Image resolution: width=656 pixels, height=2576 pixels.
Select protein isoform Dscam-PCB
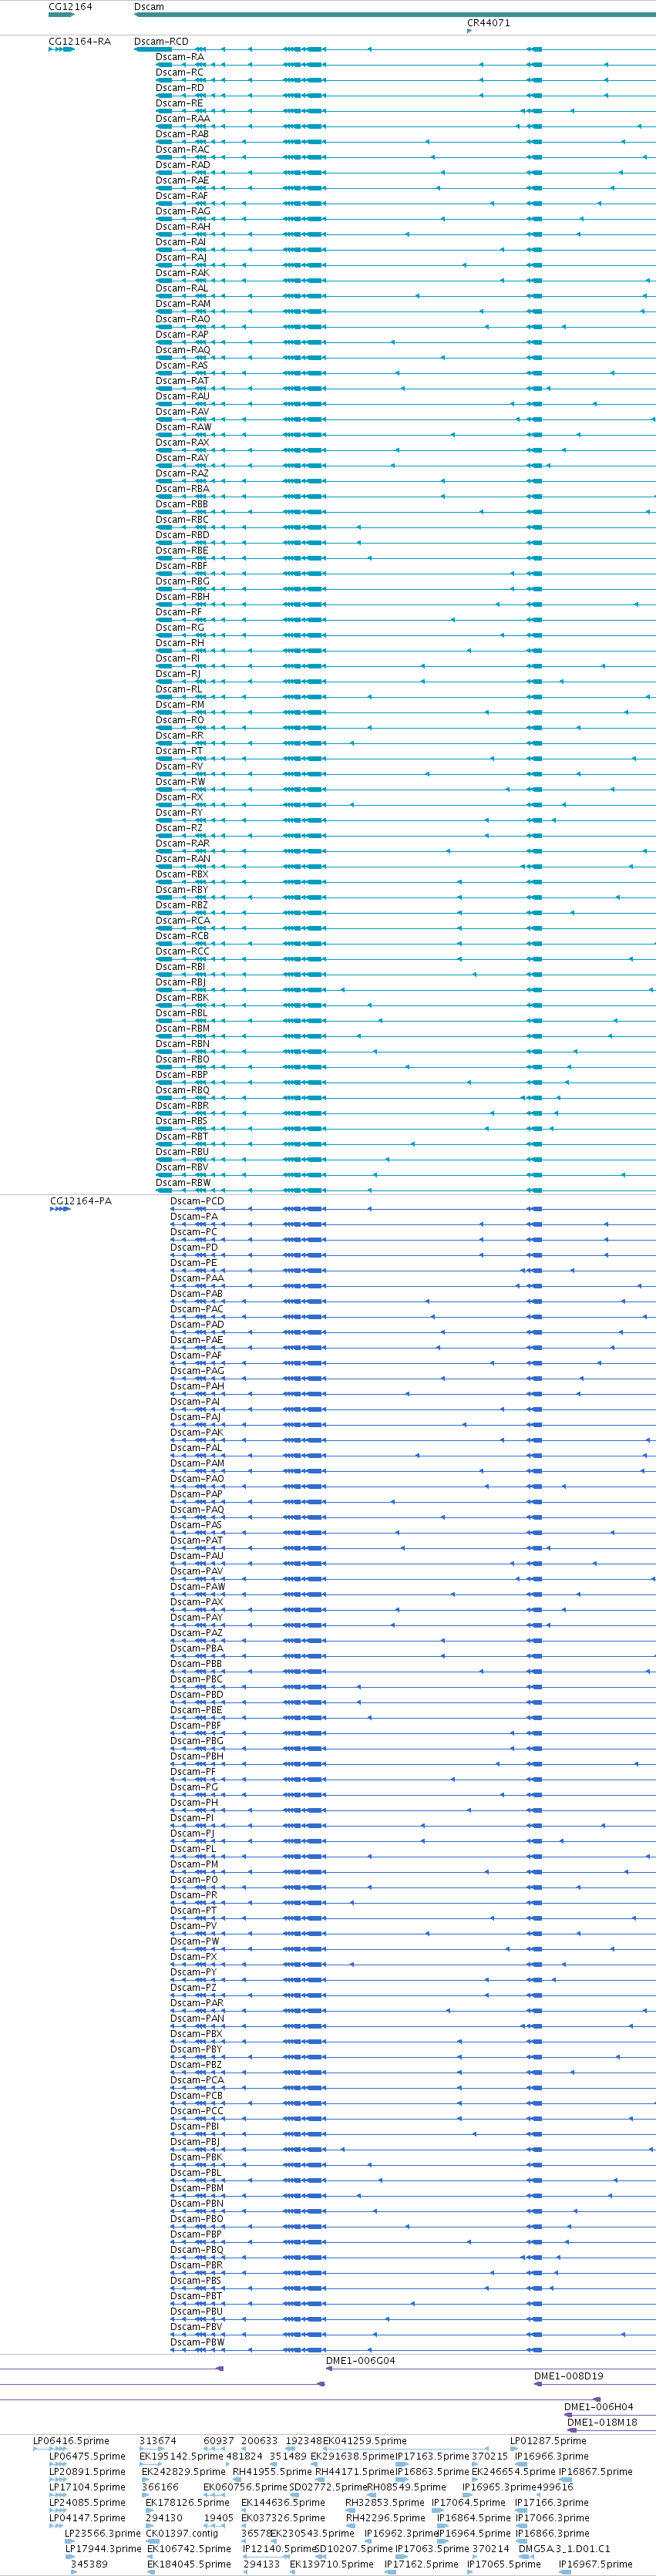197,2096
